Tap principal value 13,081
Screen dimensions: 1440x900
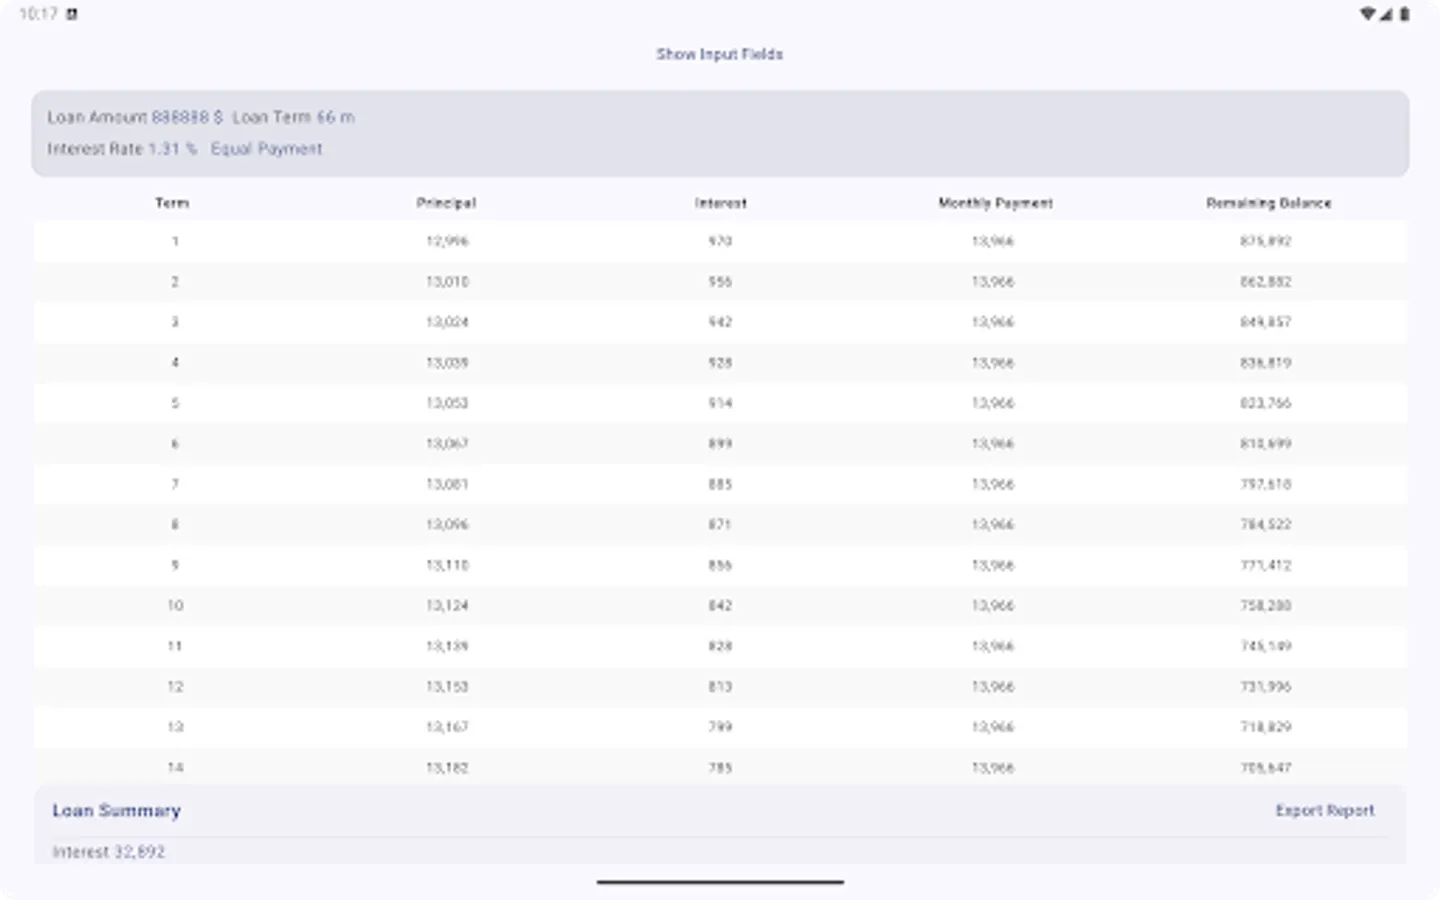[447, 484]
